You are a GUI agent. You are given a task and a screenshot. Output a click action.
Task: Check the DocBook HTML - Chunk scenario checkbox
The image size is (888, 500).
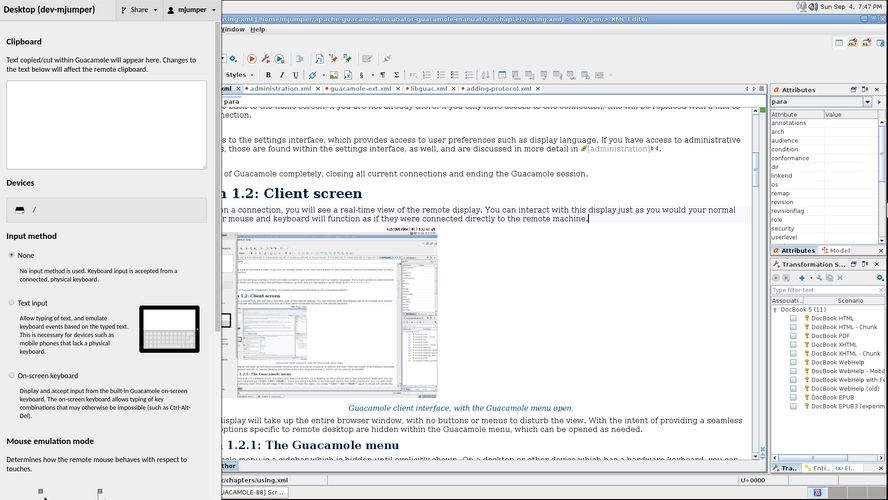point(793,327)
